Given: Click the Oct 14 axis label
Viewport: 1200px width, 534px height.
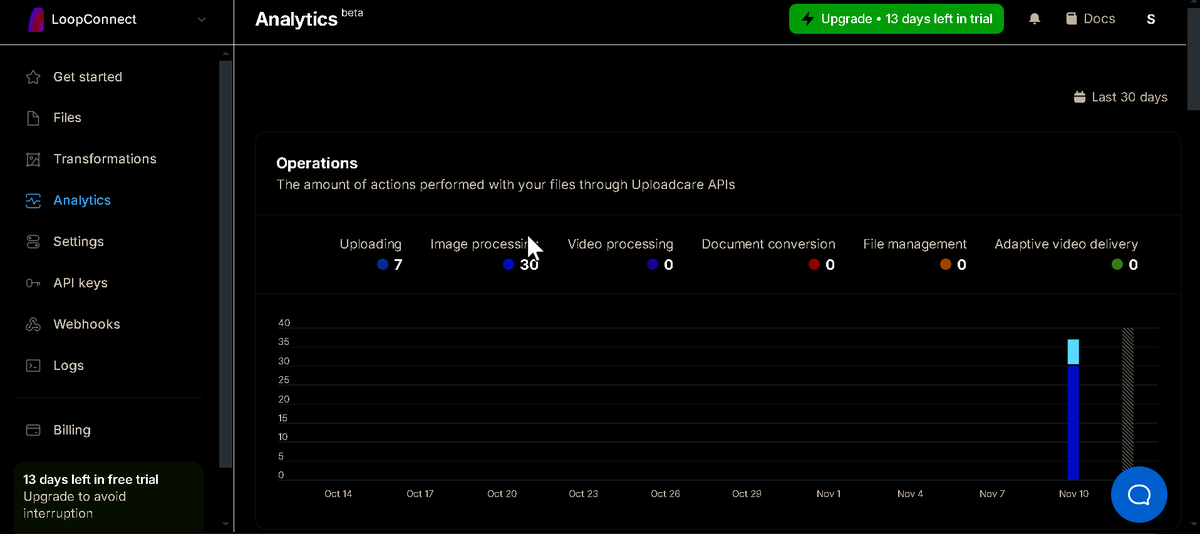Looking at the screenshot, I should [338, 494].
